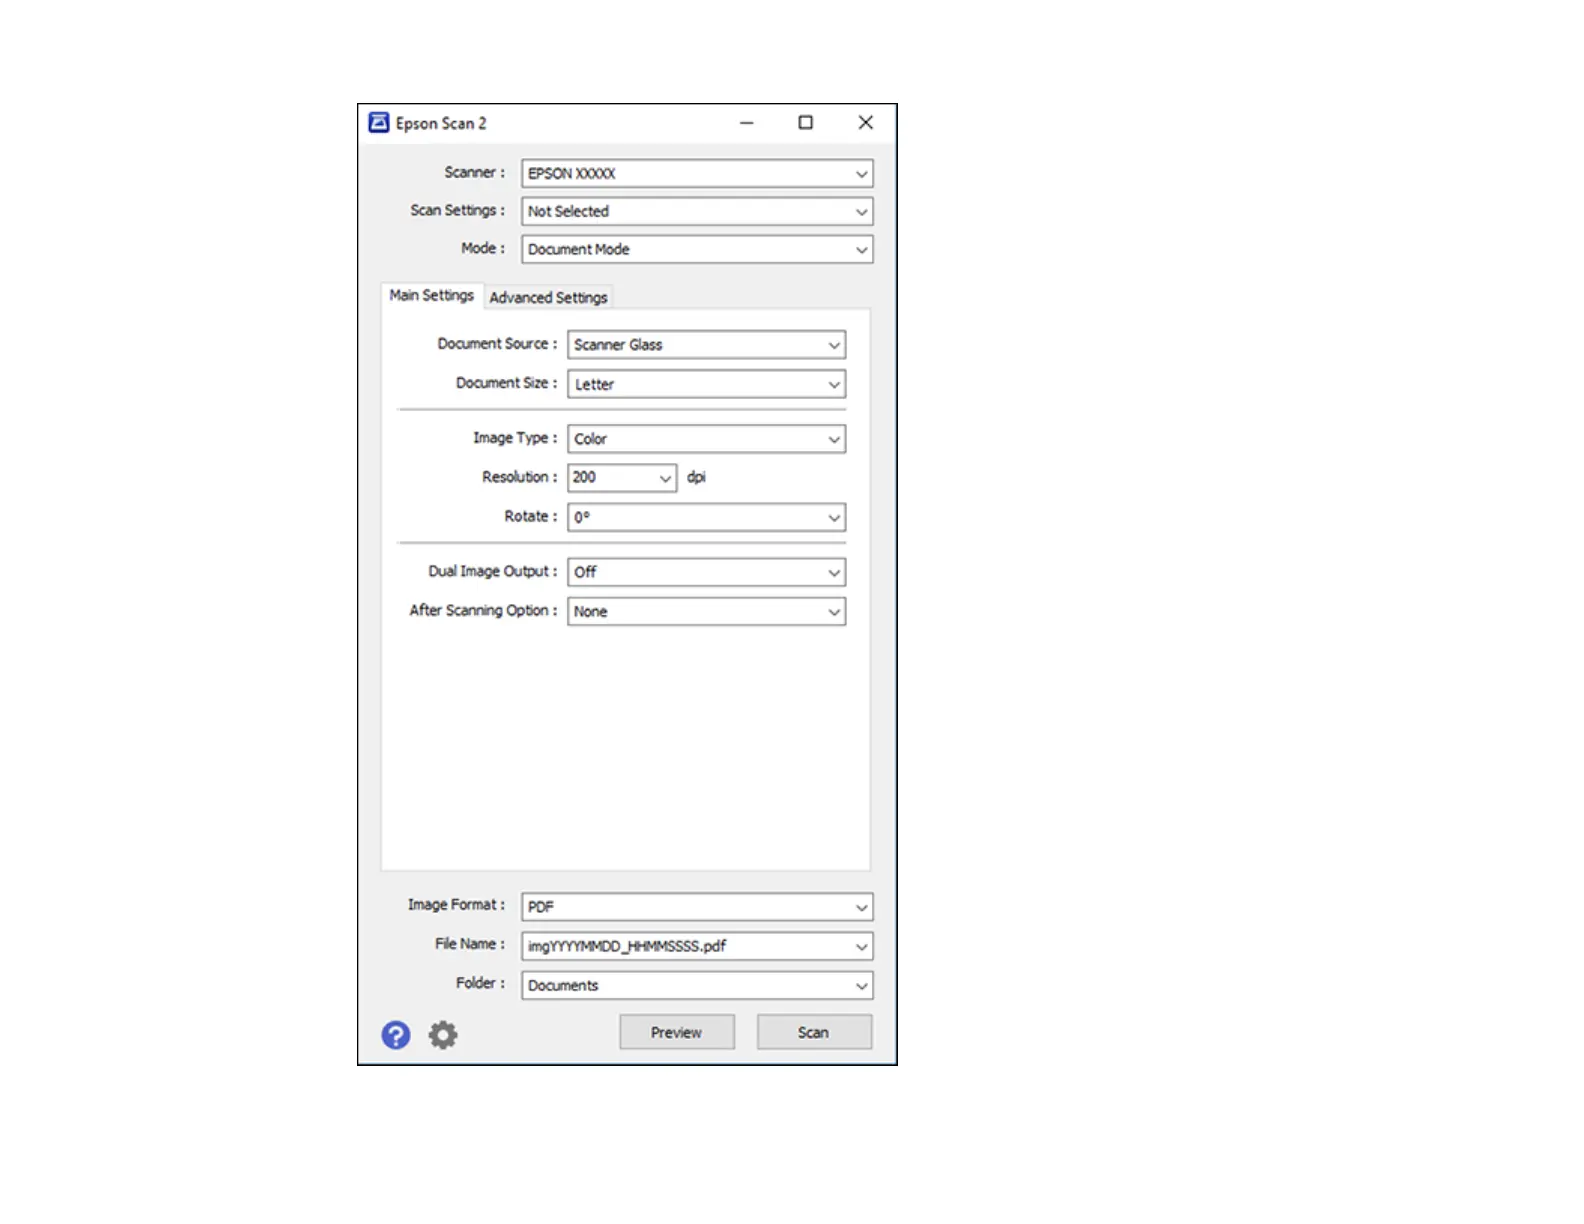The width and height of the screenshot is (1584, 1224).
Task: Open the Scanner dropdown showing EPSON XXXXX
Action: pyautogui.click(x=697, y=173)
